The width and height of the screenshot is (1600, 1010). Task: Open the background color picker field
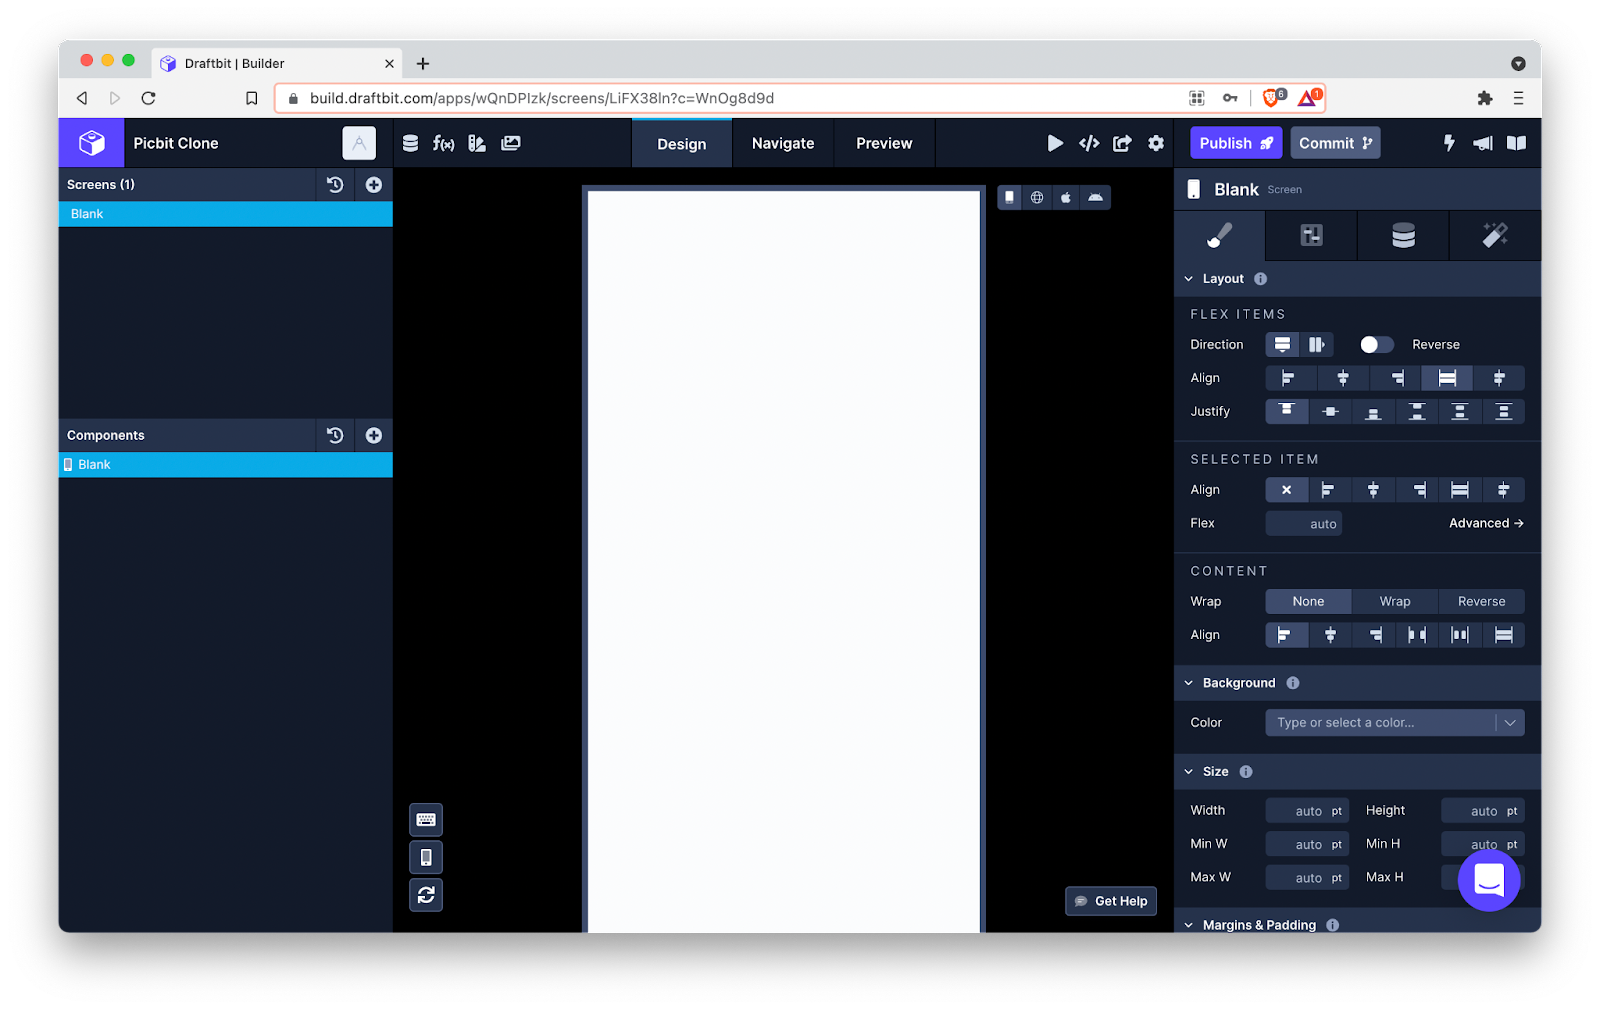(1385, 722)
